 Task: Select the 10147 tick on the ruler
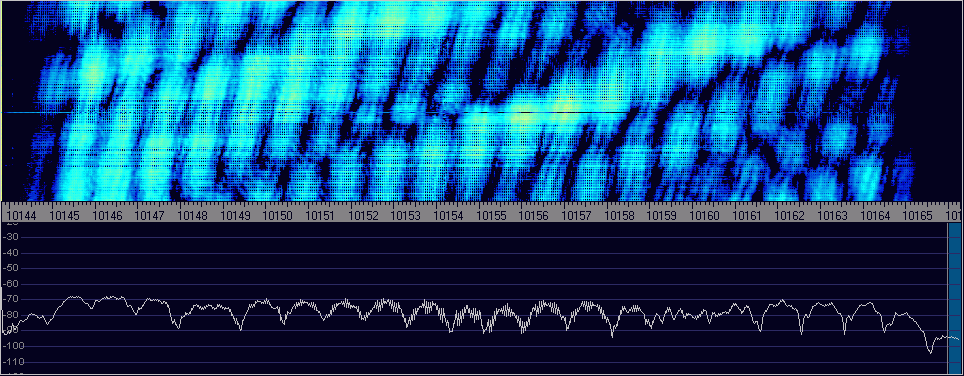click(x=149, y=216)
